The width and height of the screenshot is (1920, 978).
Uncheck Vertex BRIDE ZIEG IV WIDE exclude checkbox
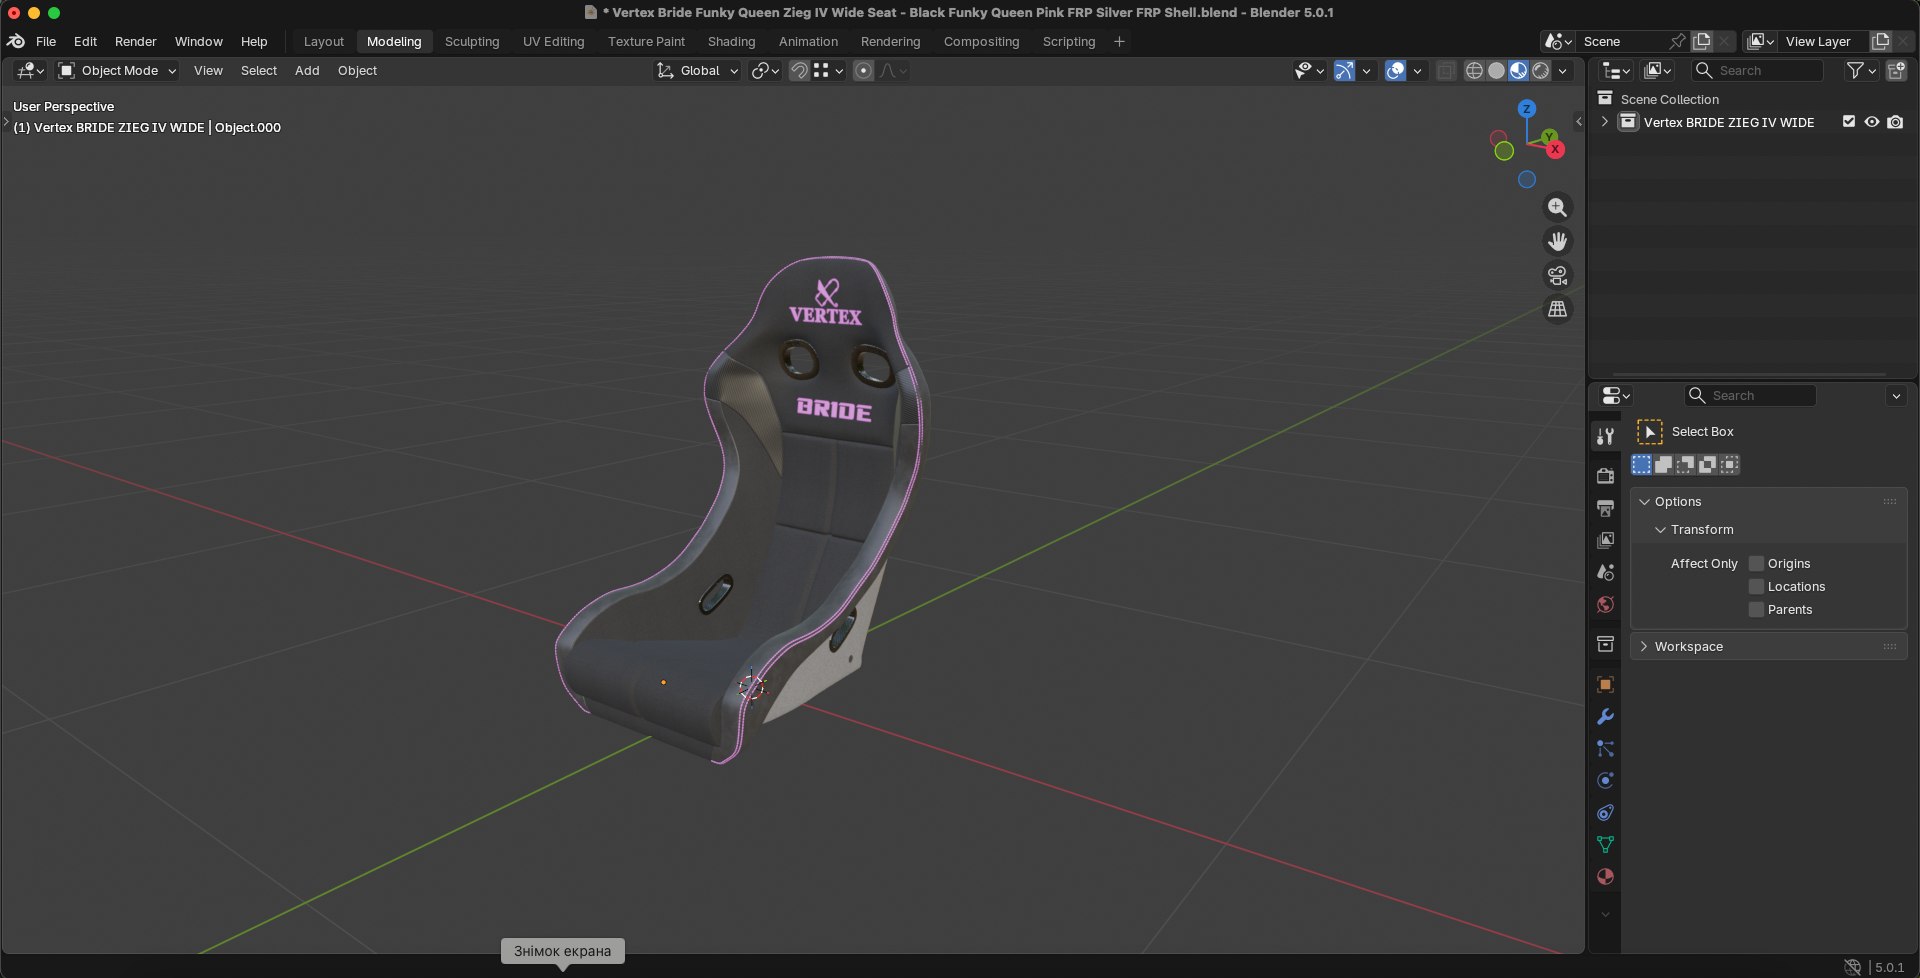point(1849,122)
